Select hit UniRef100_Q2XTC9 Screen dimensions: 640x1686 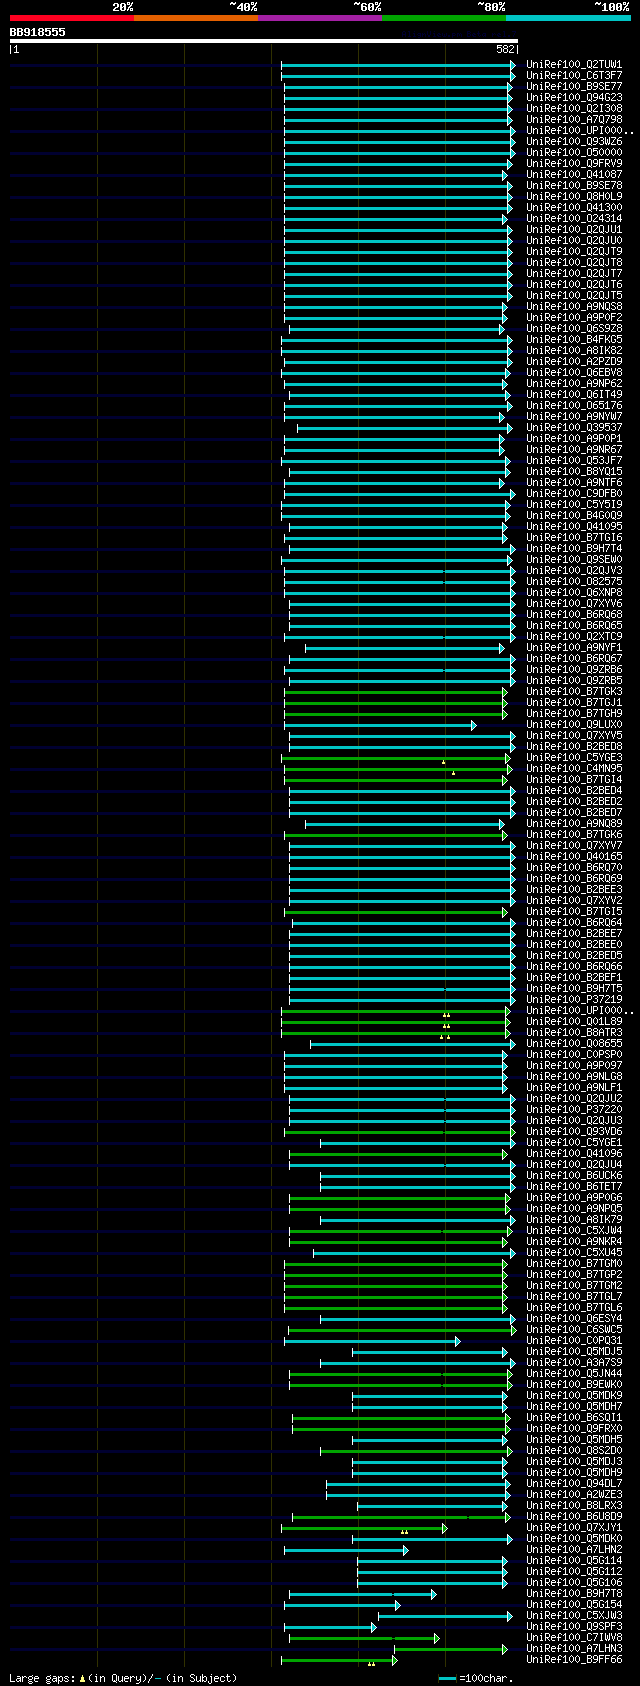[574, 636]
